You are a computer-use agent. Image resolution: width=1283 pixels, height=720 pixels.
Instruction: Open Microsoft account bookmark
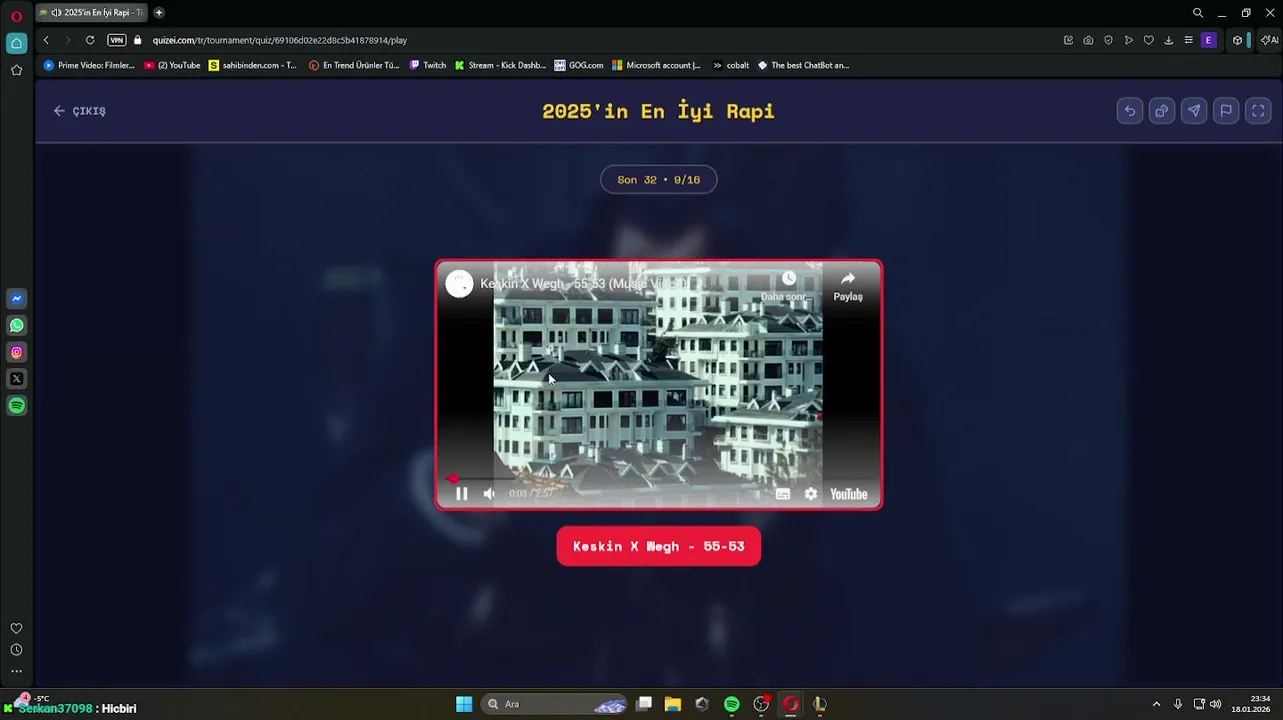click(x=656, y=65)
